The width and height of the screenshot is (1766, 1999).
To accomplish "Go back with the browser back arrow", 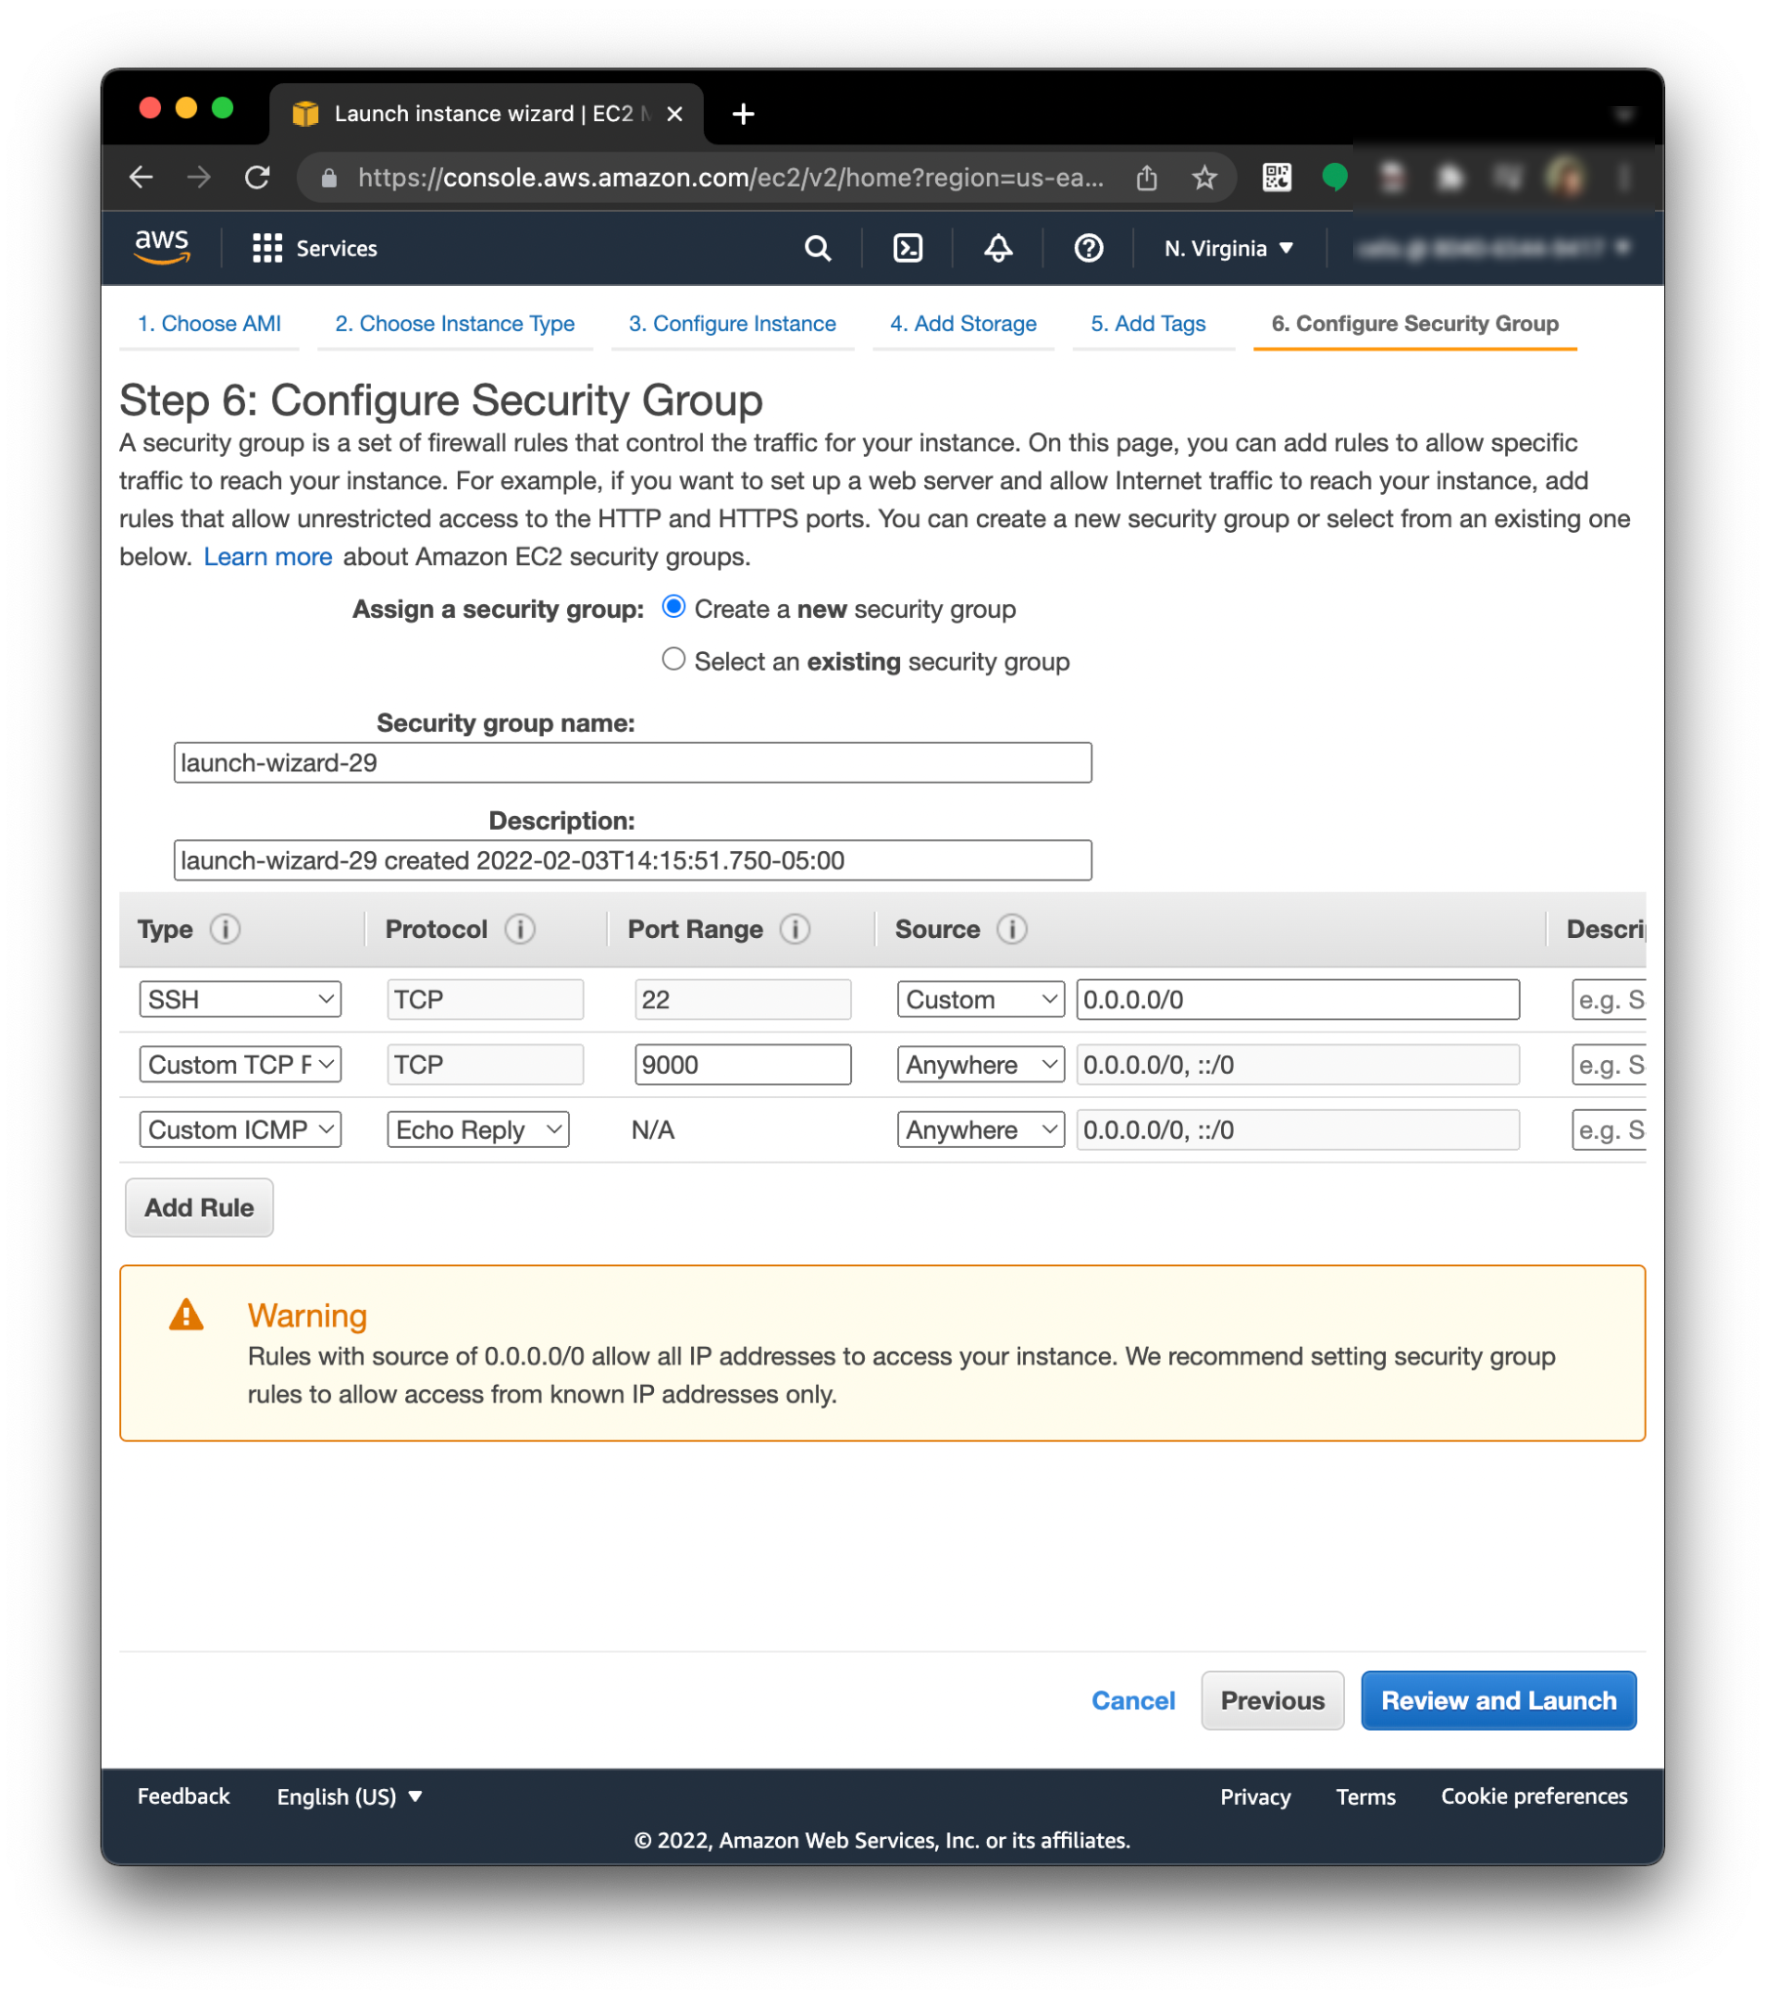I will [141, 178].
